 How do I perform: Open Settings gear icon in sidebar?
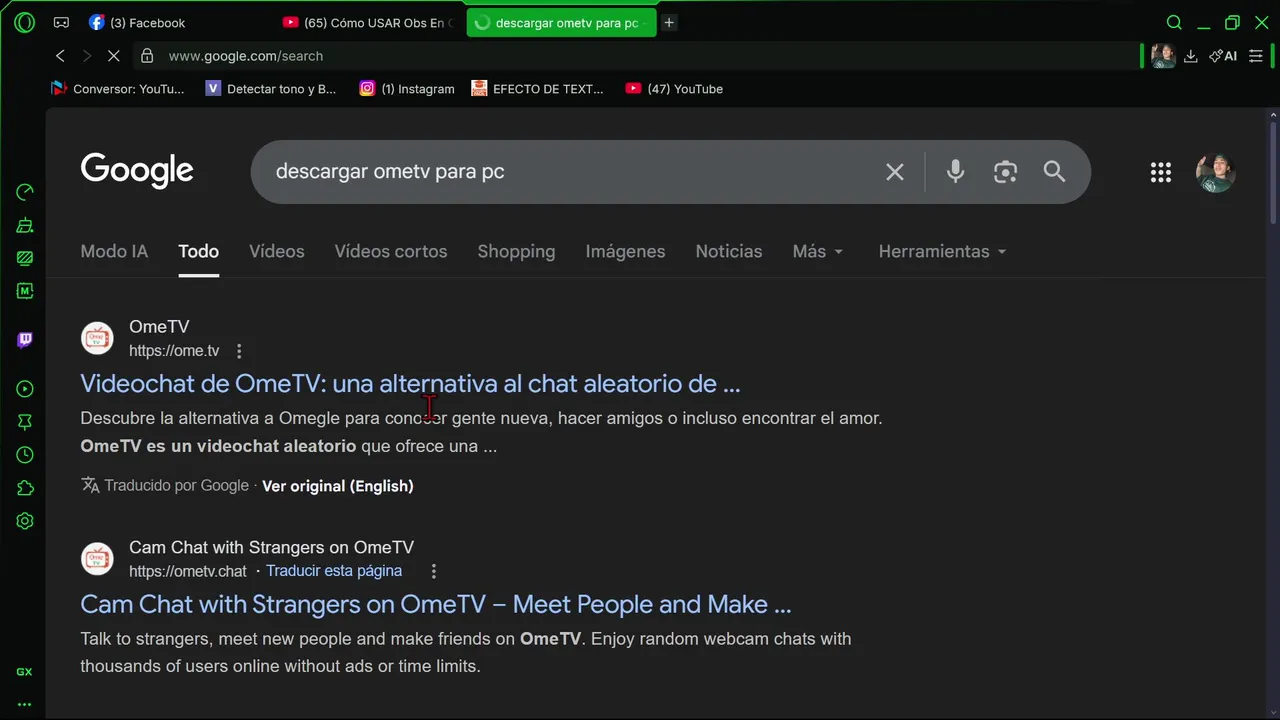(x=25, y=521)
